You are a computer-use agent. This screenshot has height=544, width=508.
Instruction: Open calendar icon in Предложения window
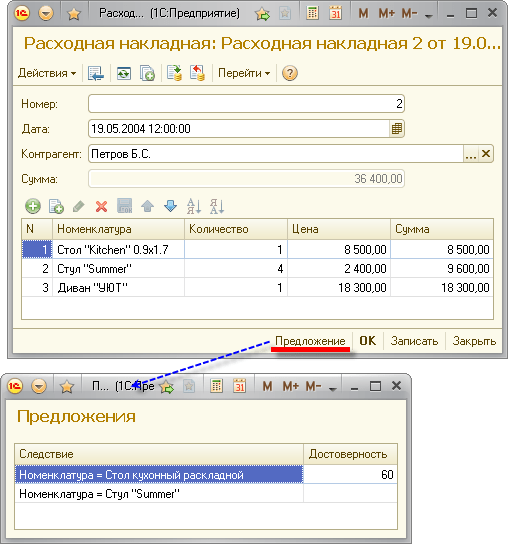click(239, 386)
